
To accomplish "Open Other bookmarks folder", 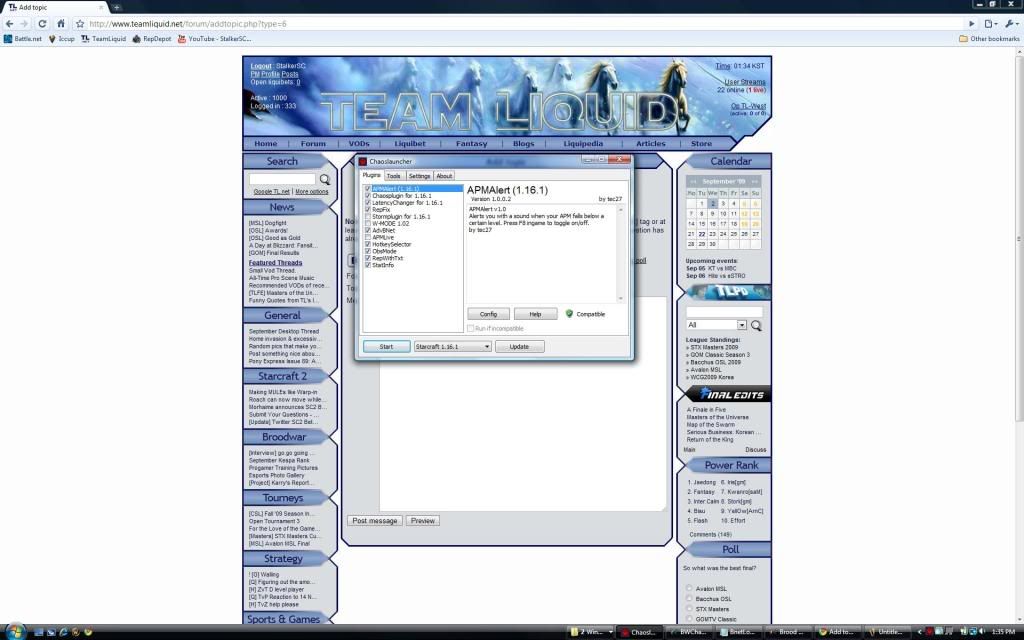I will pos(989,39).
